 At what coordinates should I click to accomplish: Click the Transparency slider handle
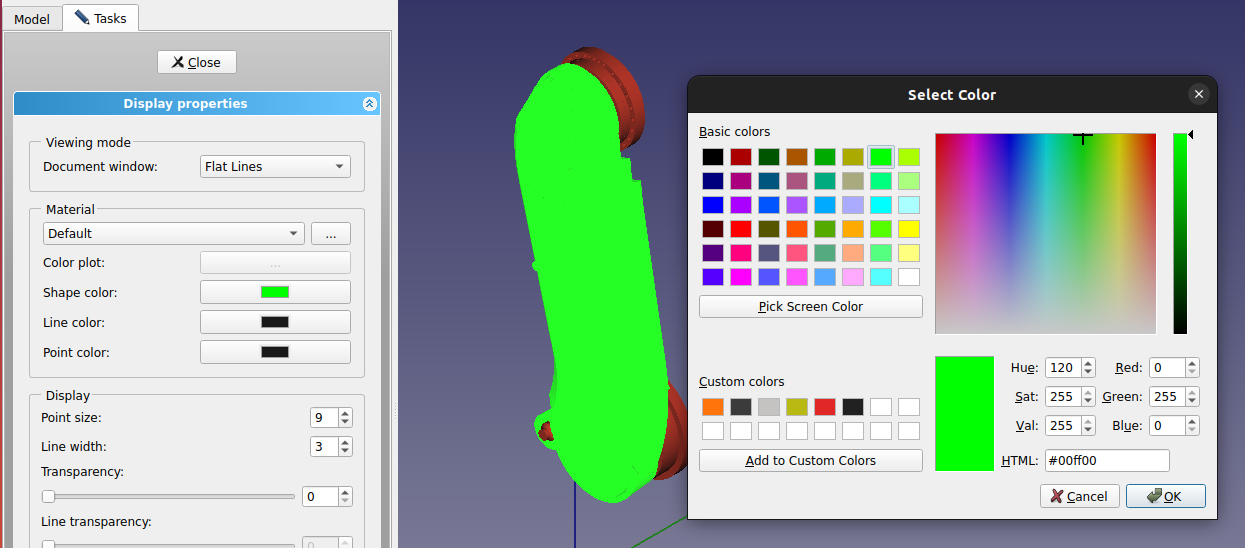pyautogui.click(x=48, y=496)
